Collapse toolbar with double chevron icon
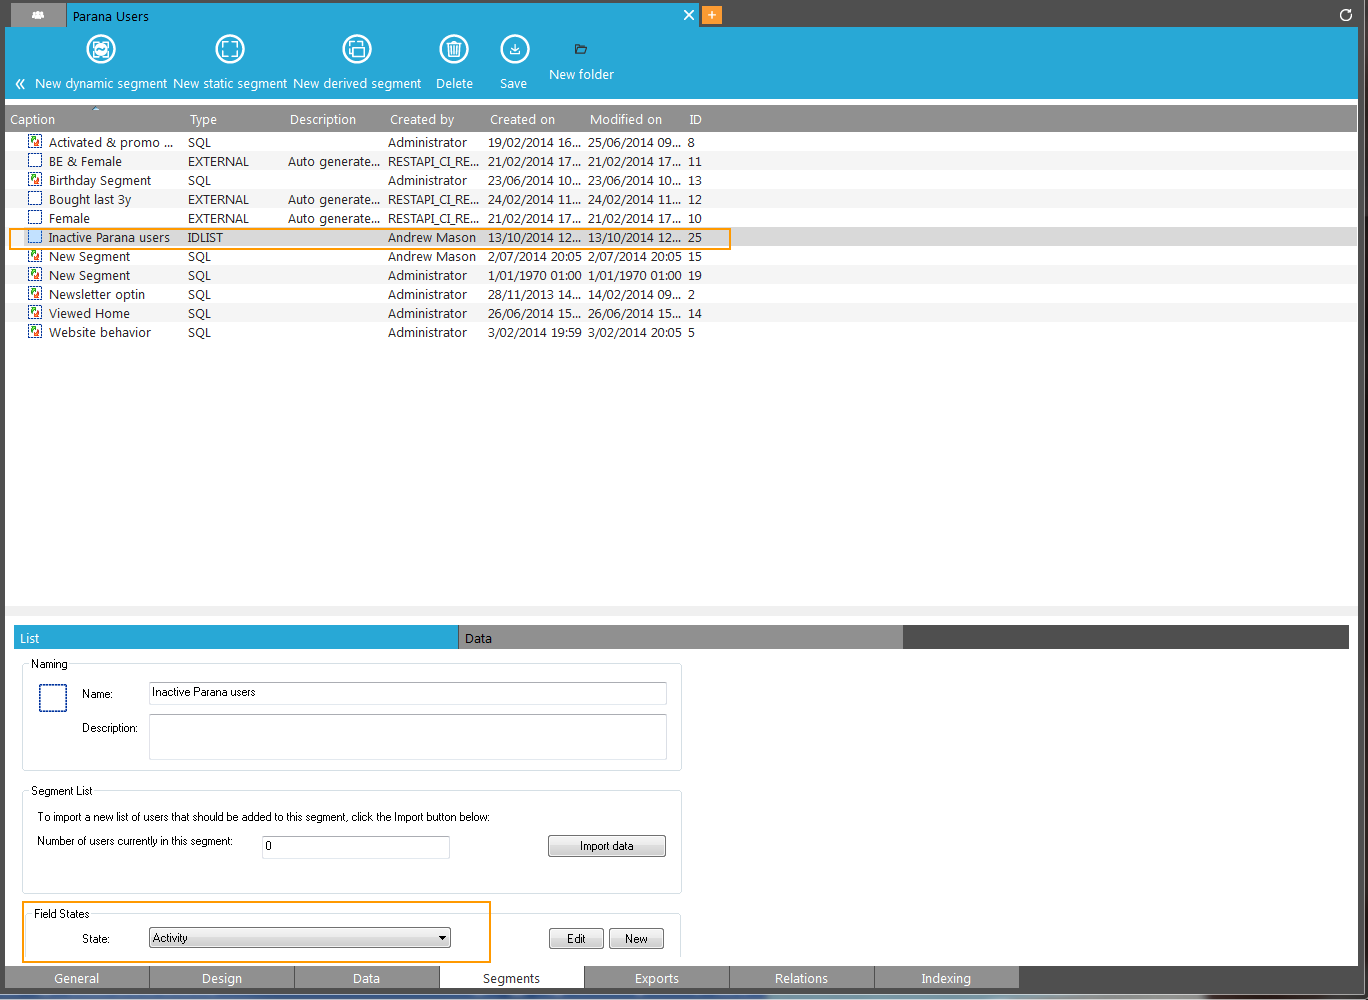The width and height of the screenshot is (1368, 1000). click(x=20, y=84)
